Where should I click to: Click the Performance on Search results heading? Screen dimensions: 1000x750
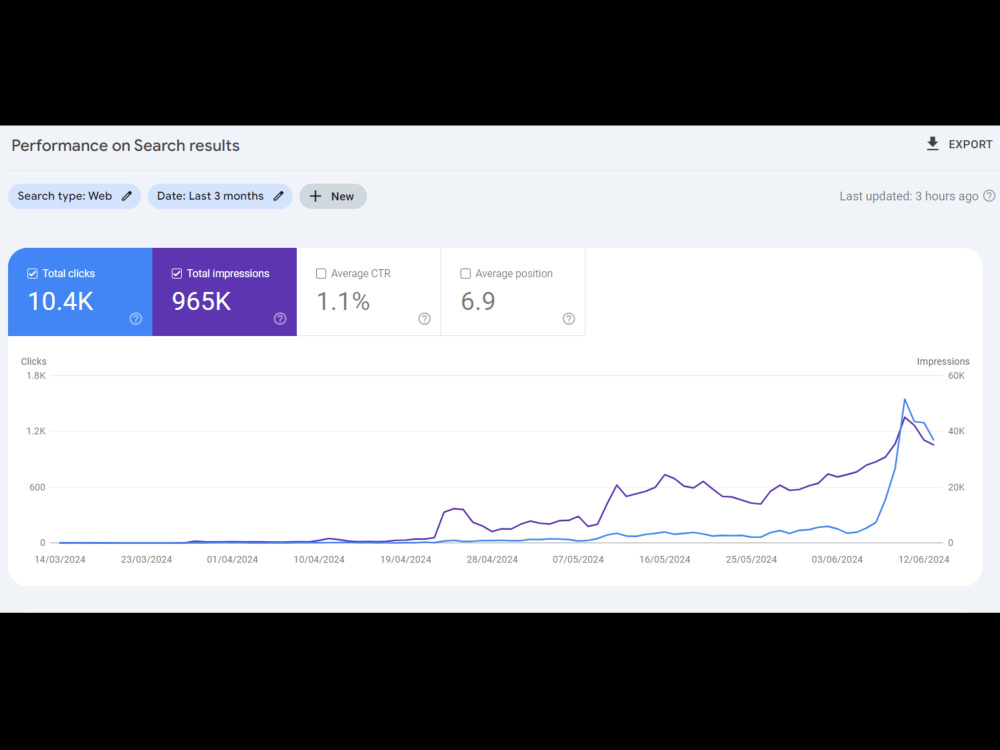click(126, 145)
